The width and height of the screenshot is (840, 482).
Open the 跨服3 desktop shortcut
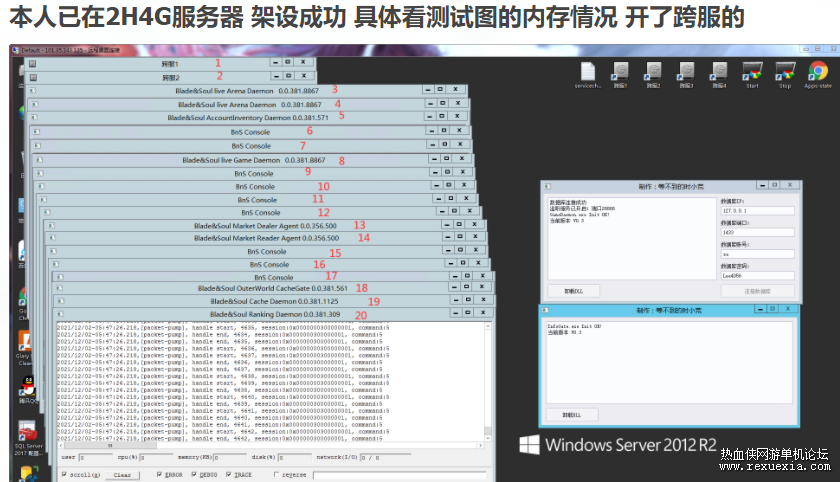point(686,75)
